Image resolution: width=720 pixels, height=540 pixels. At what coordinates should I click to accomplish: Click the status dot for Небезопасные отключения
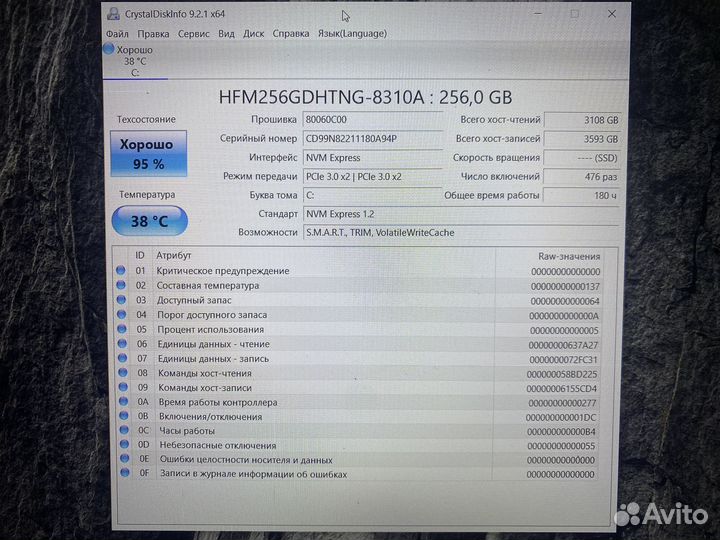[124, 444]
